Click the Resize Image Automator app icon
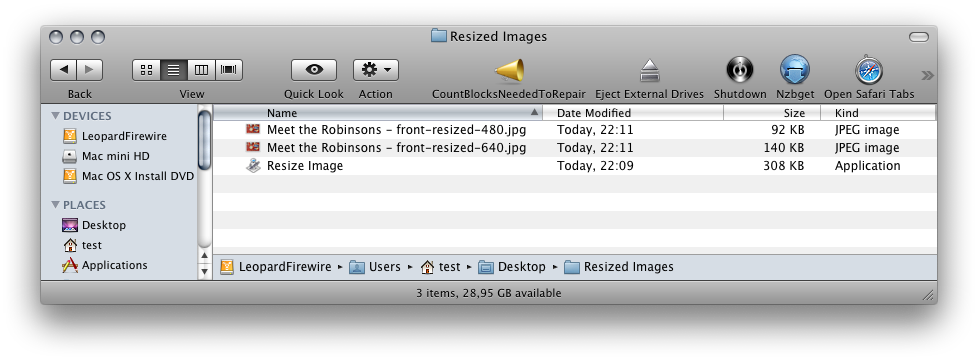978x360 pixels. point(253,165)
